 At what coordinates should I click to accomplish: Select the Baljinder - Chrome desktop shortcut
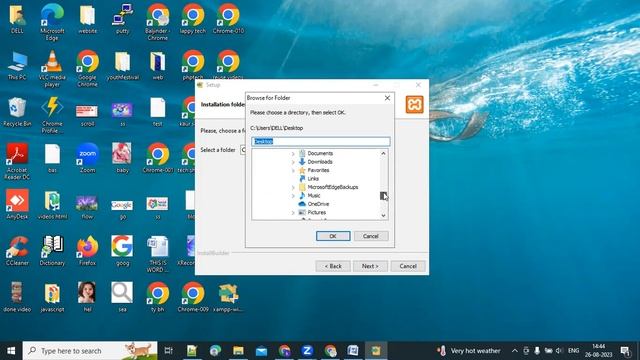(158, 22)
